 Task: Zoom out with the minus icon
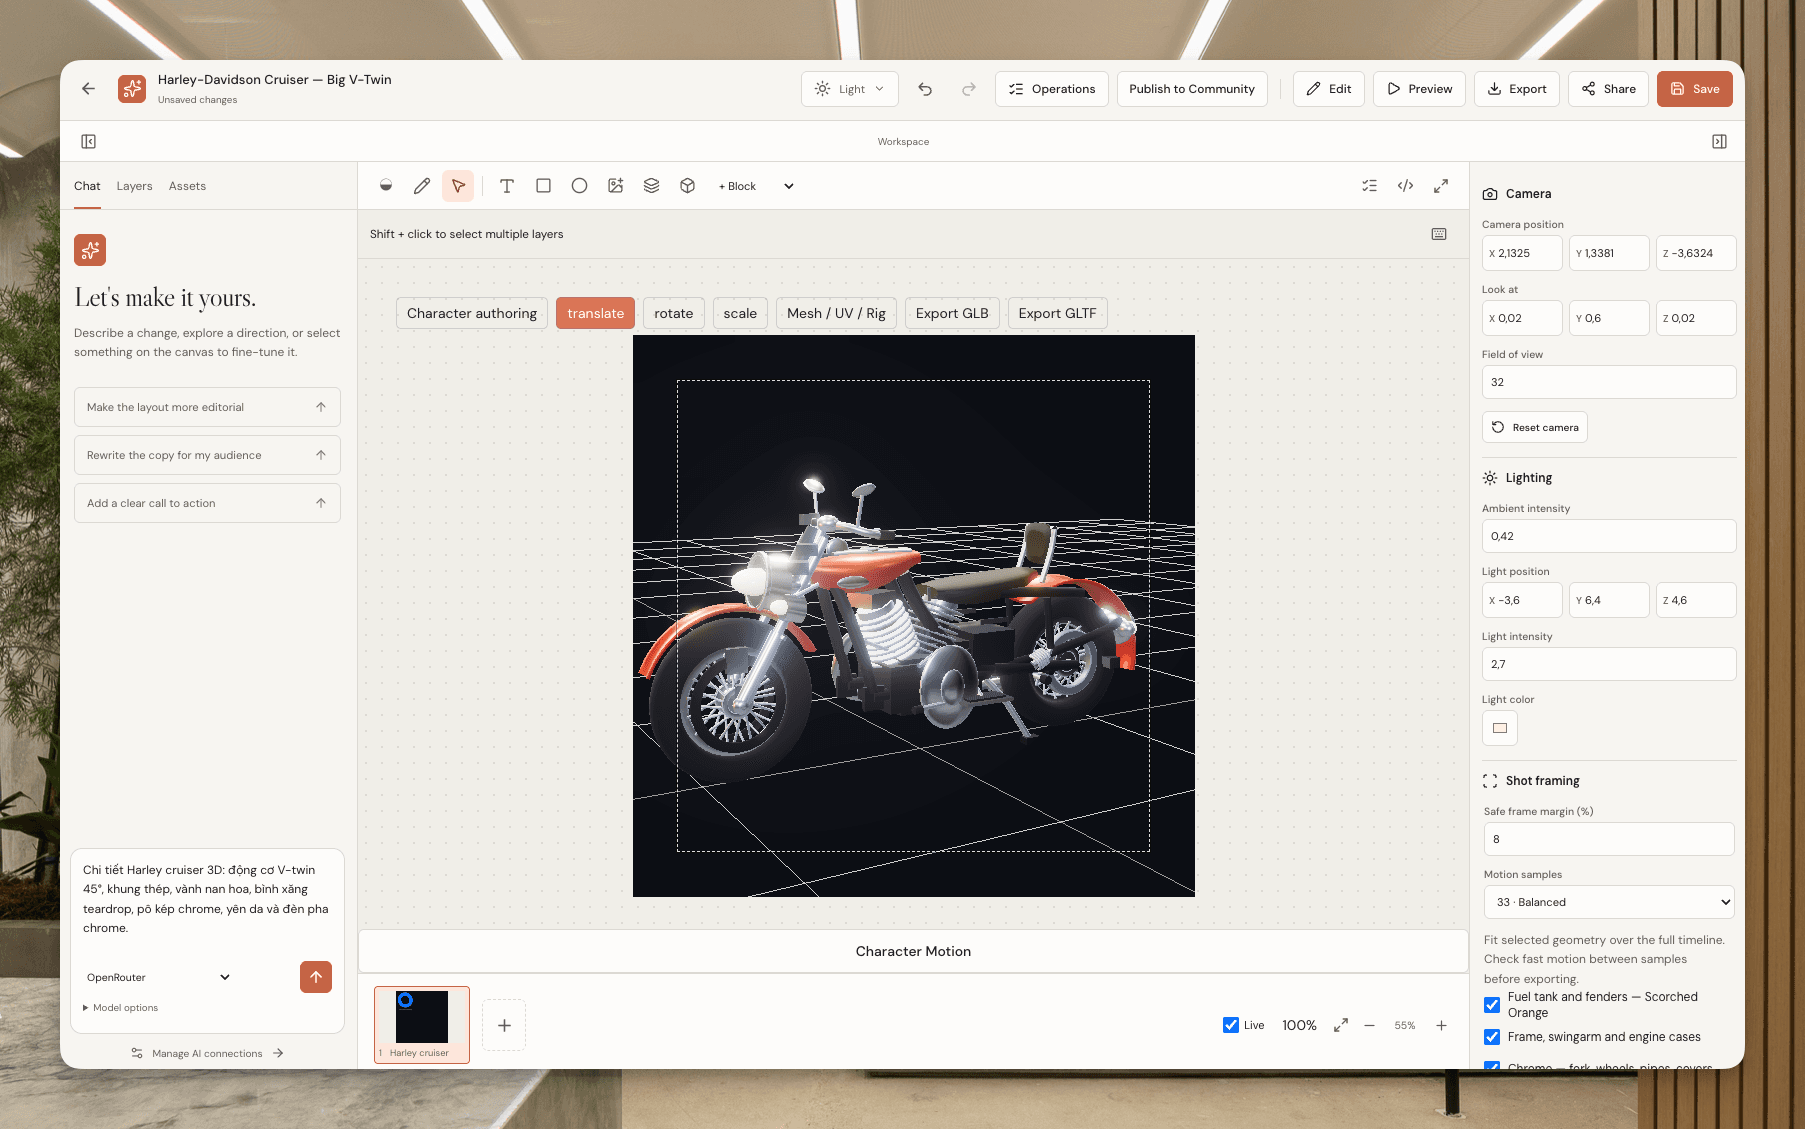1369,1026
